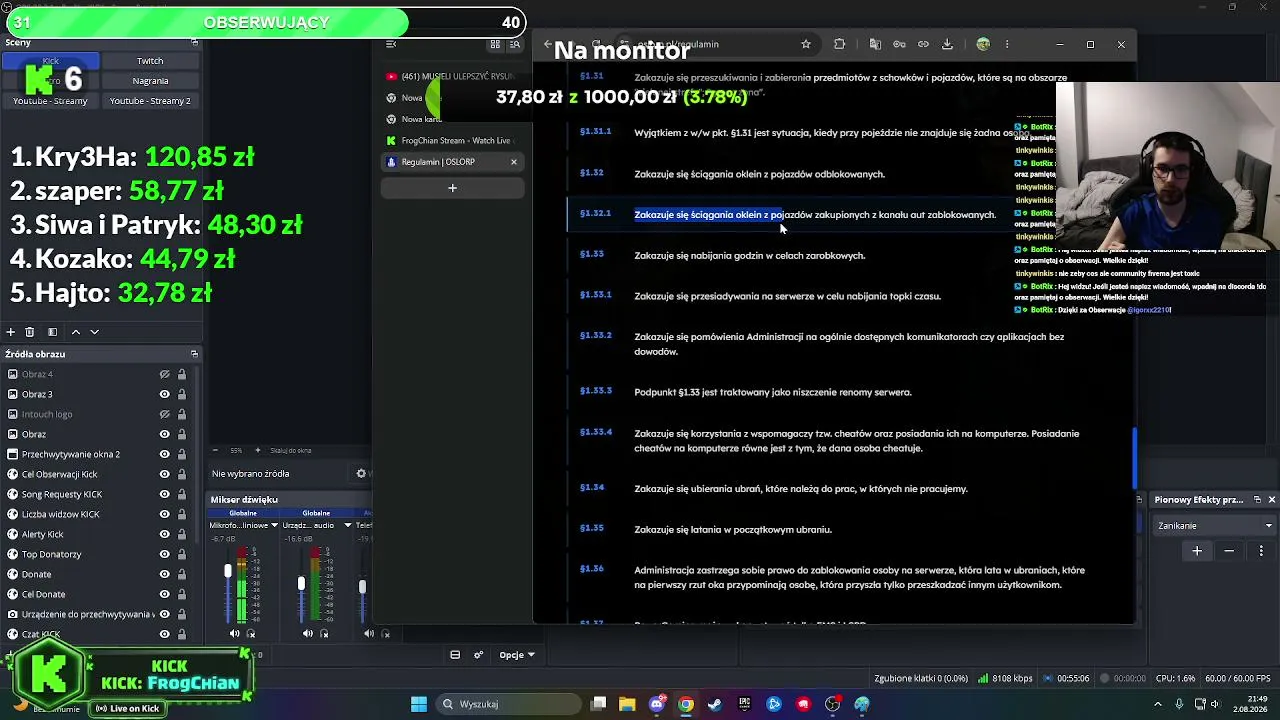Screen dimensions: 1280x720
Task: Delete the selected scene with trash icon
Action: point(30,332)
